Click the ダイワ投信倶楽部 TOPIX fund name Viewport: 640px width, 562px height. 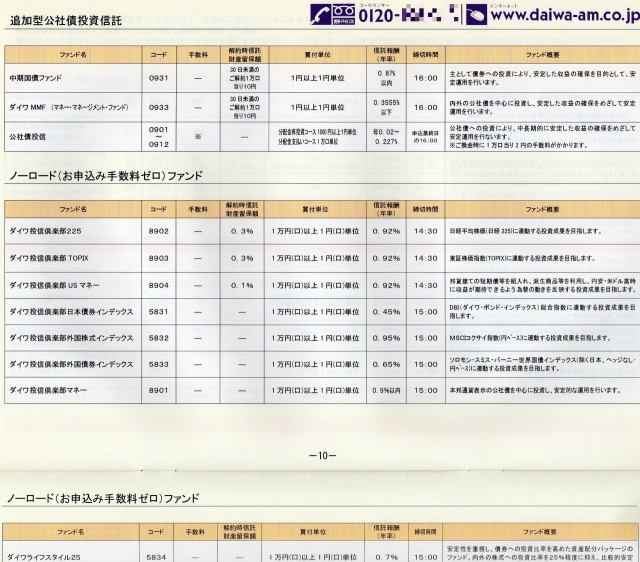click(49, 258)
